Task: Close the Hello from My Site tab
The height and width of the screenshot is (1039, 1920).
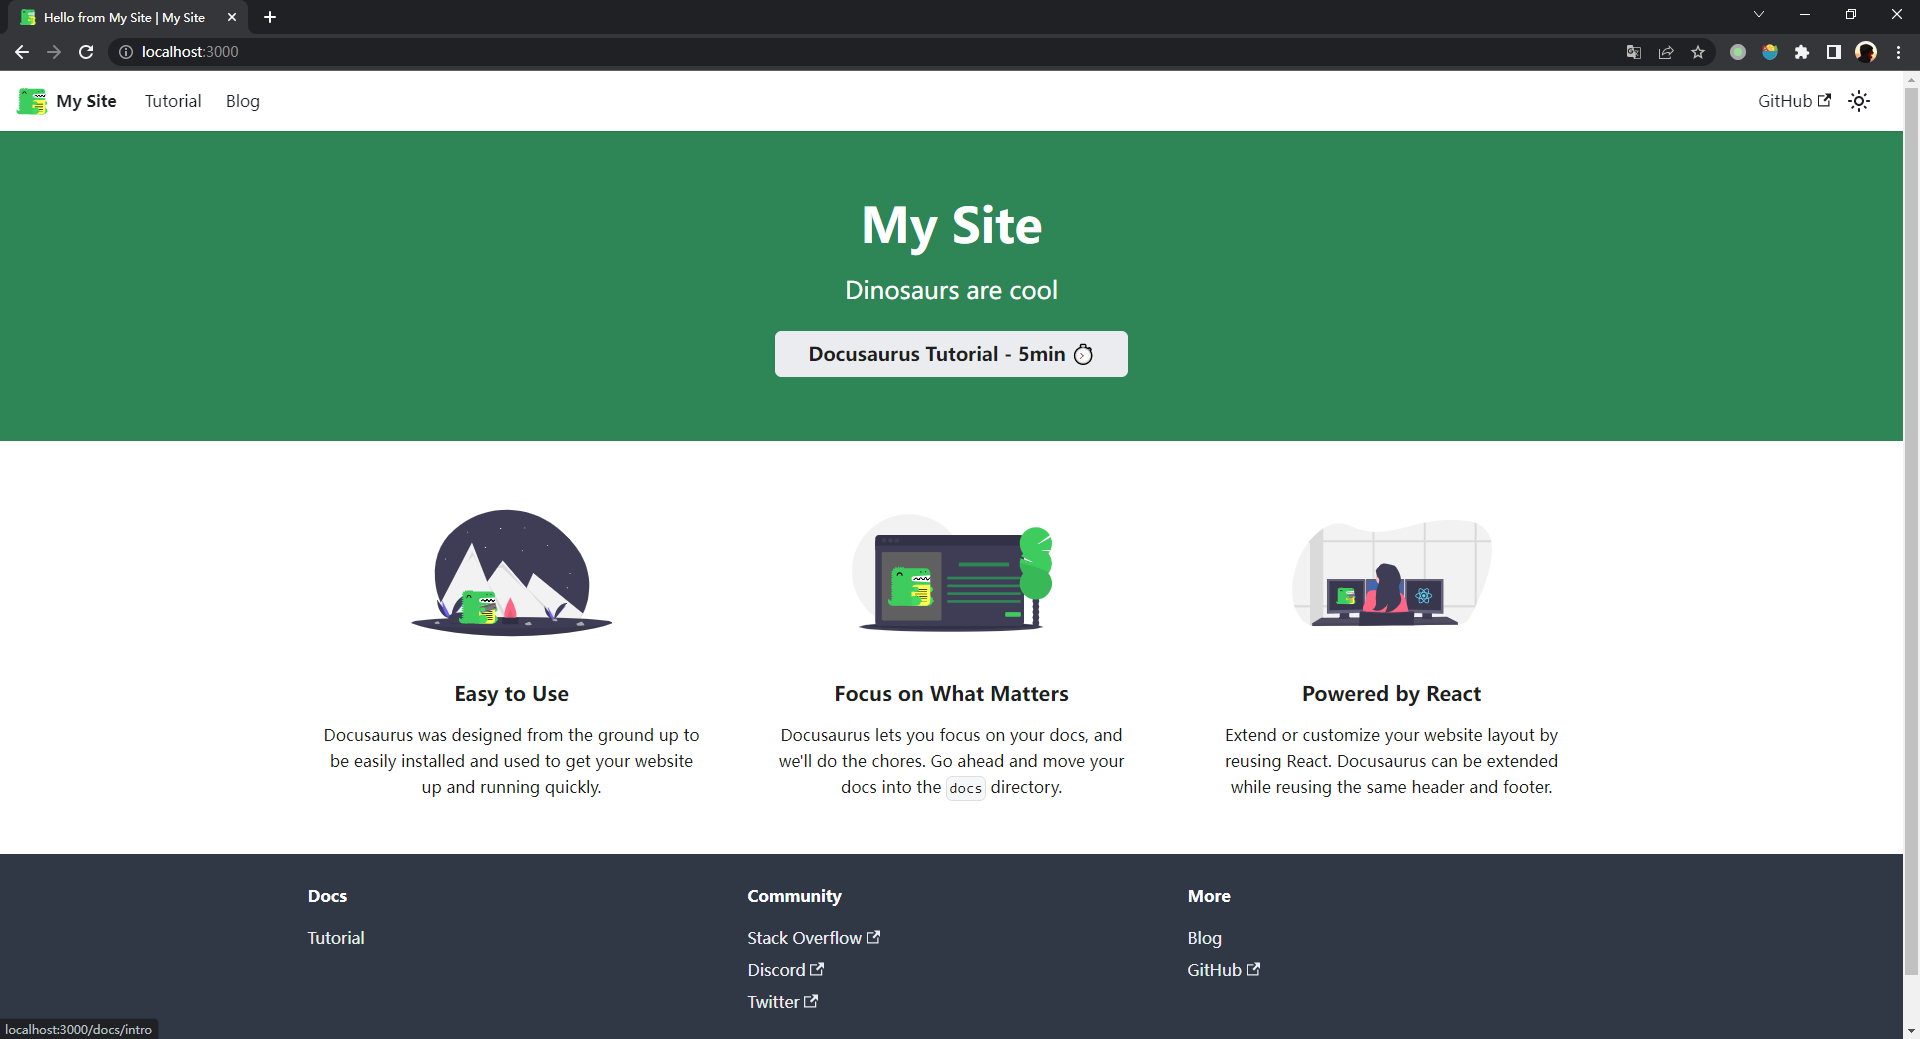Action: point(232,17)
